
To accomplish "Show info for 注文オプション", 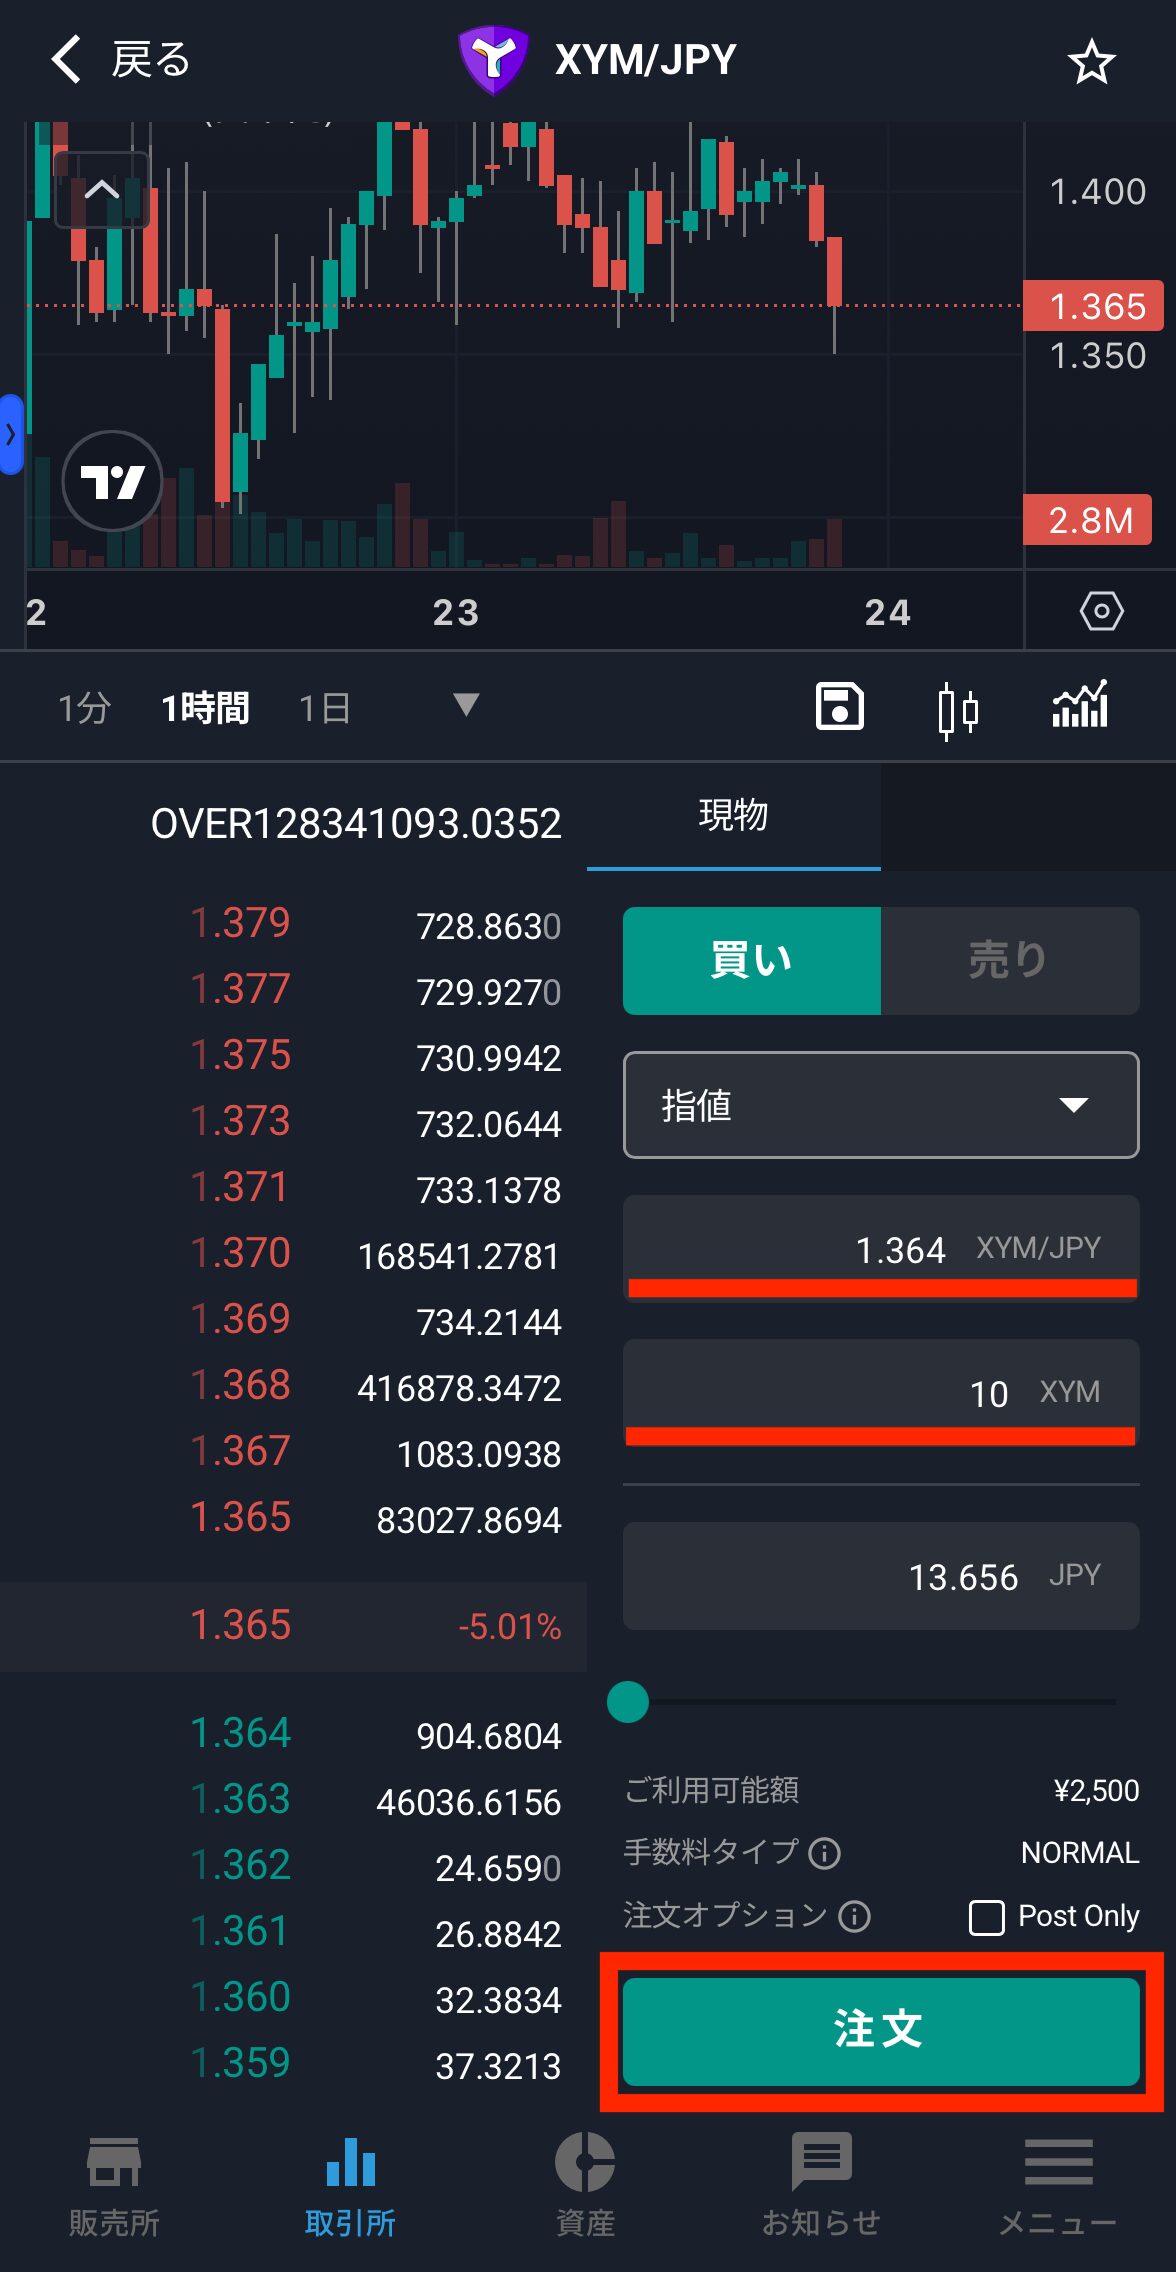I will pyautogui.click(x=854, y=1916).
